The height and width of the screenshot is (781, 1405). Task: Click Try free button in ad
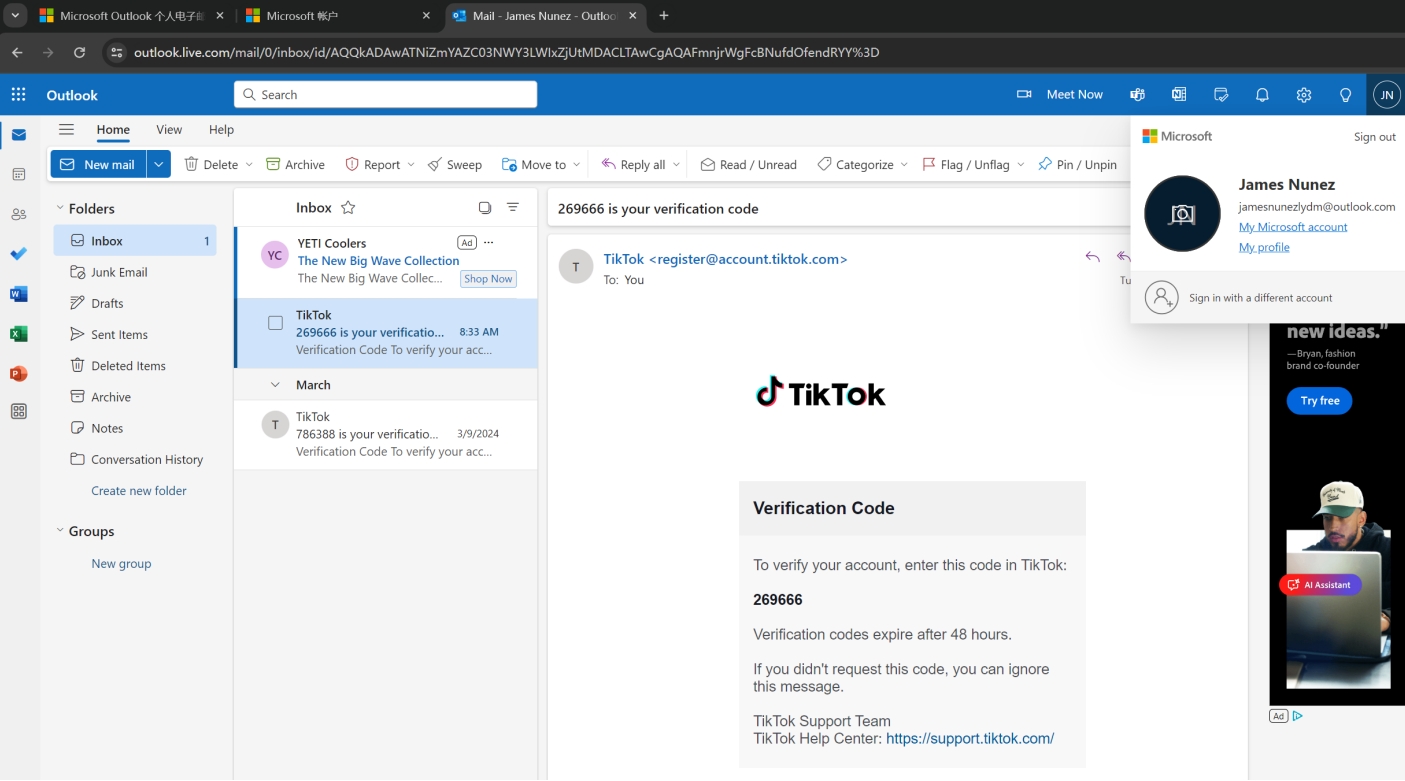pyautogui.click(x=1319, y=401)
